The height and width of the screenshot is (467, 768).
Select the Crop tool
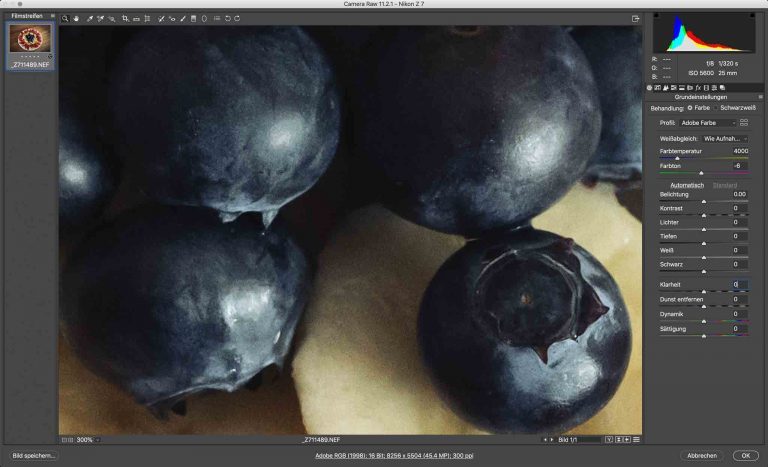point(125,19)
